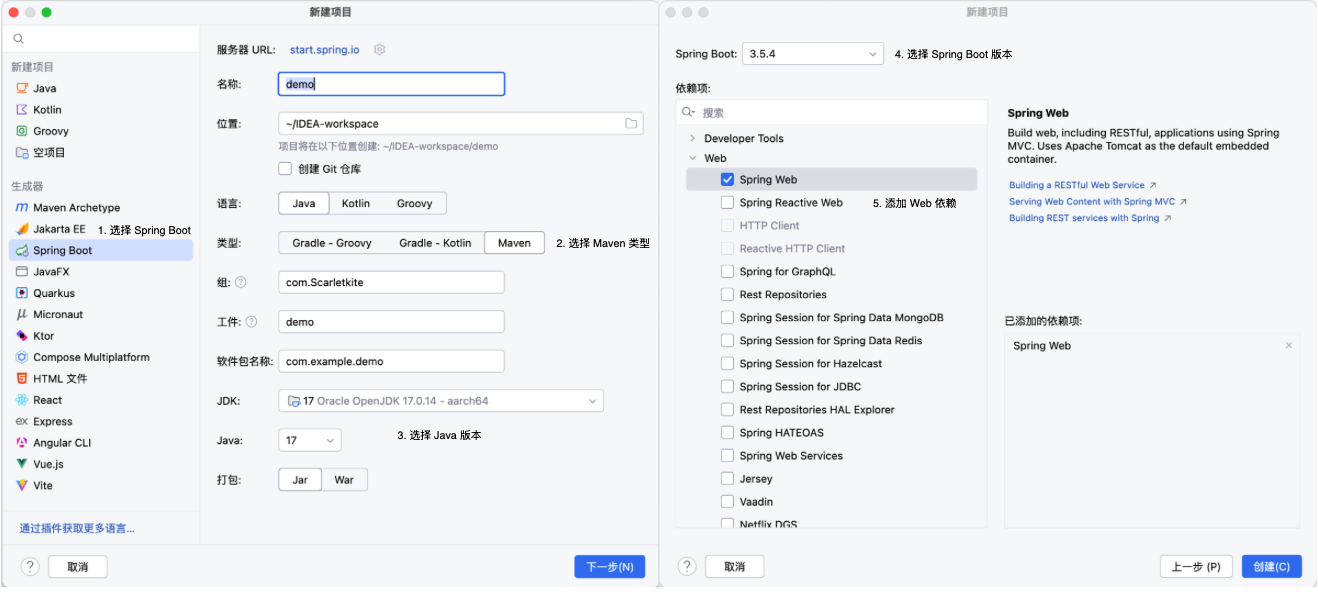Screen dimensions: 1318x592
Task: Click 创建(C) button
Action: 1272,567
